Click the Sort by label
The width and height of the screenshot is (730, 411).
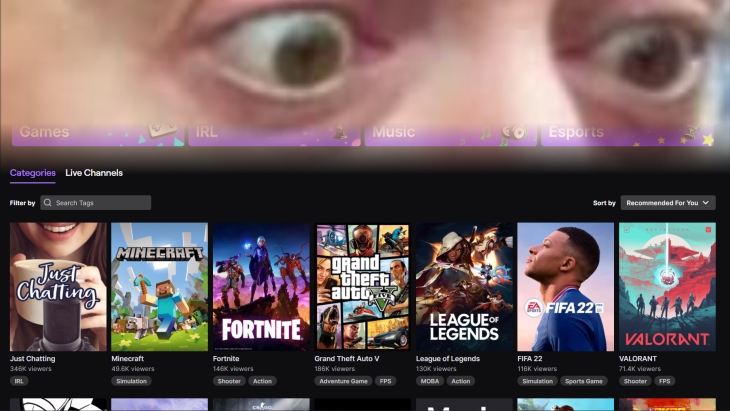(x=604, y=203)
